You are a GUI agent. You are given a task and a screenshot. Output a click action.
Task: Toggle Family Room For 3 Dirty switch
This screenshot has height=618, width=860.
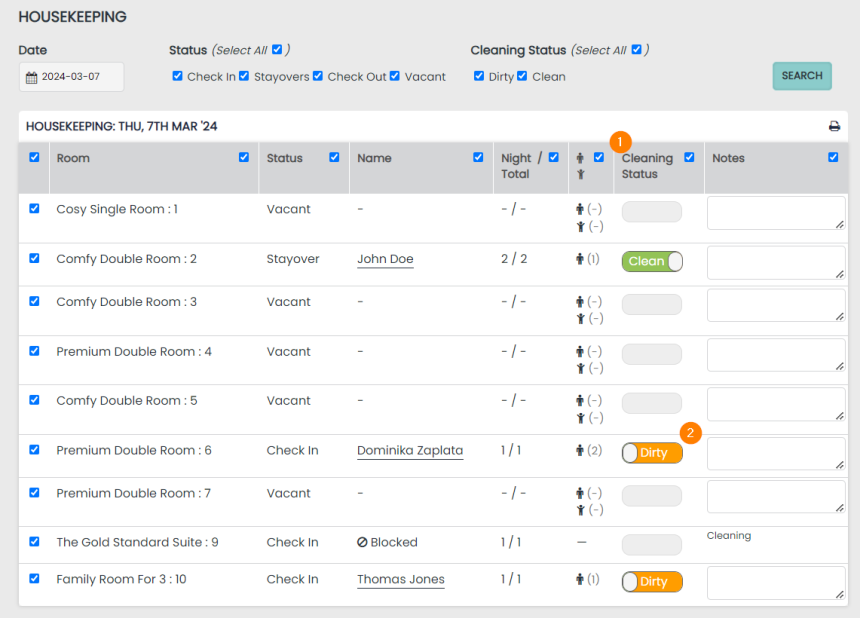pos(652,582)
